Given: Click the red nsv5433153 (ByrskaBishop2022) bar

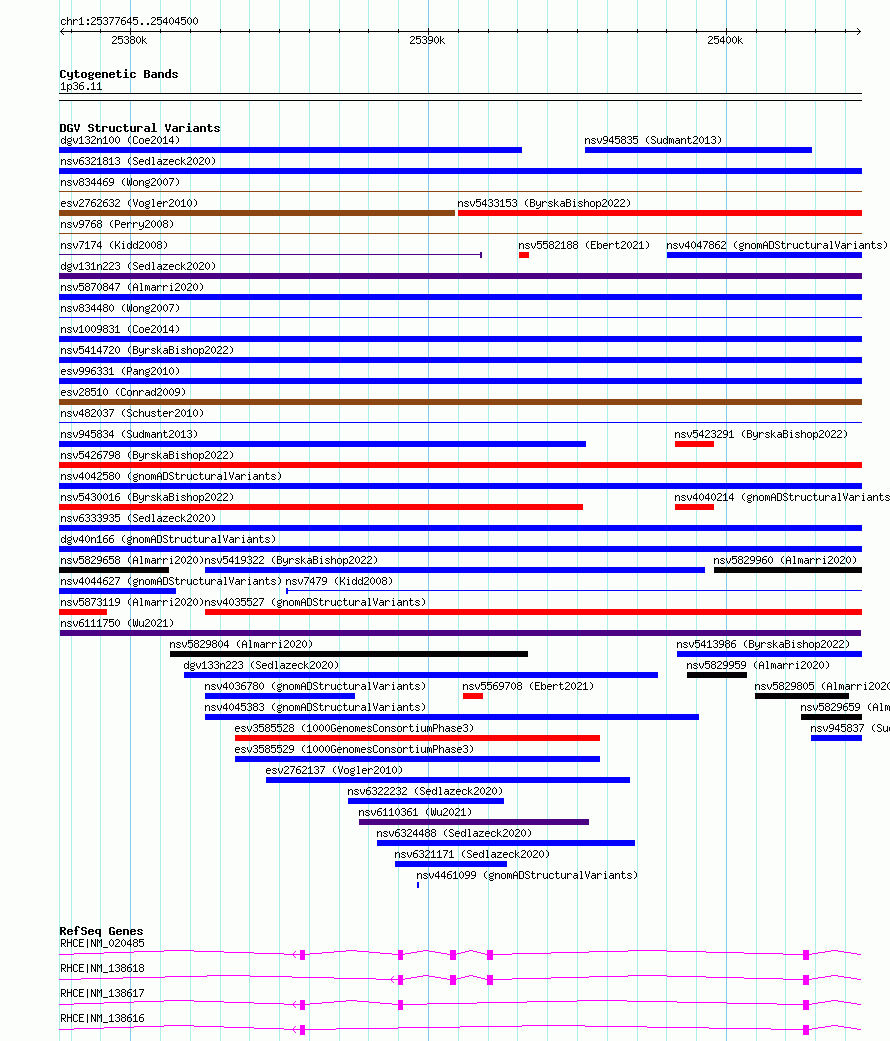Looking at the screenshot, I should 660,213.
